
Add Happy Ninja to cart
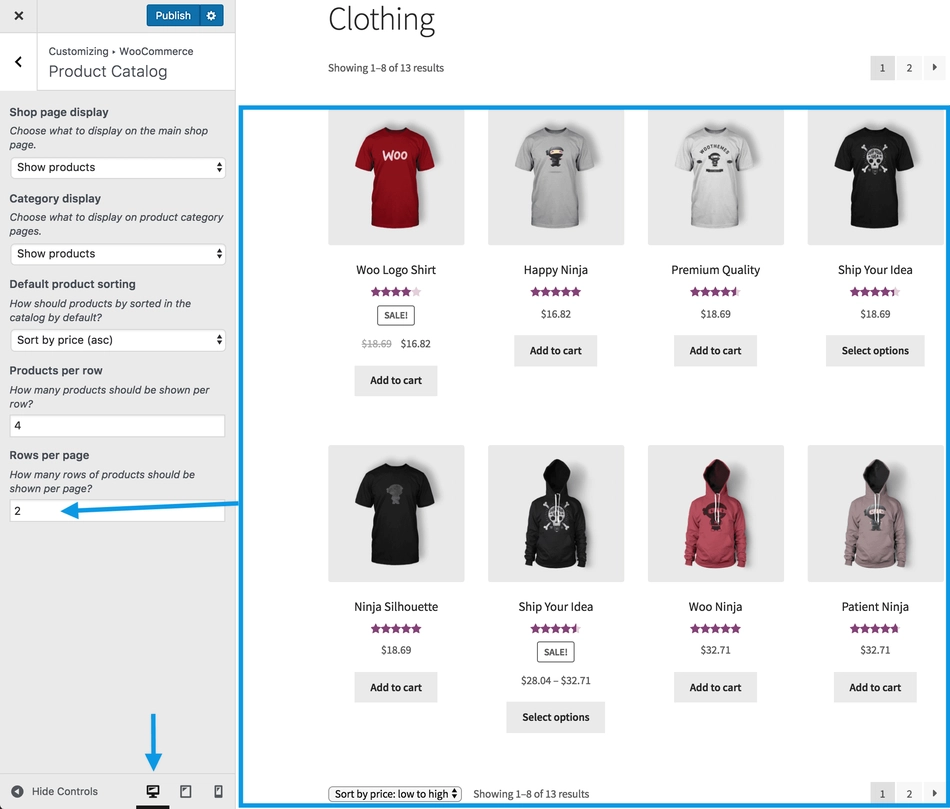[x=556, y=351]
